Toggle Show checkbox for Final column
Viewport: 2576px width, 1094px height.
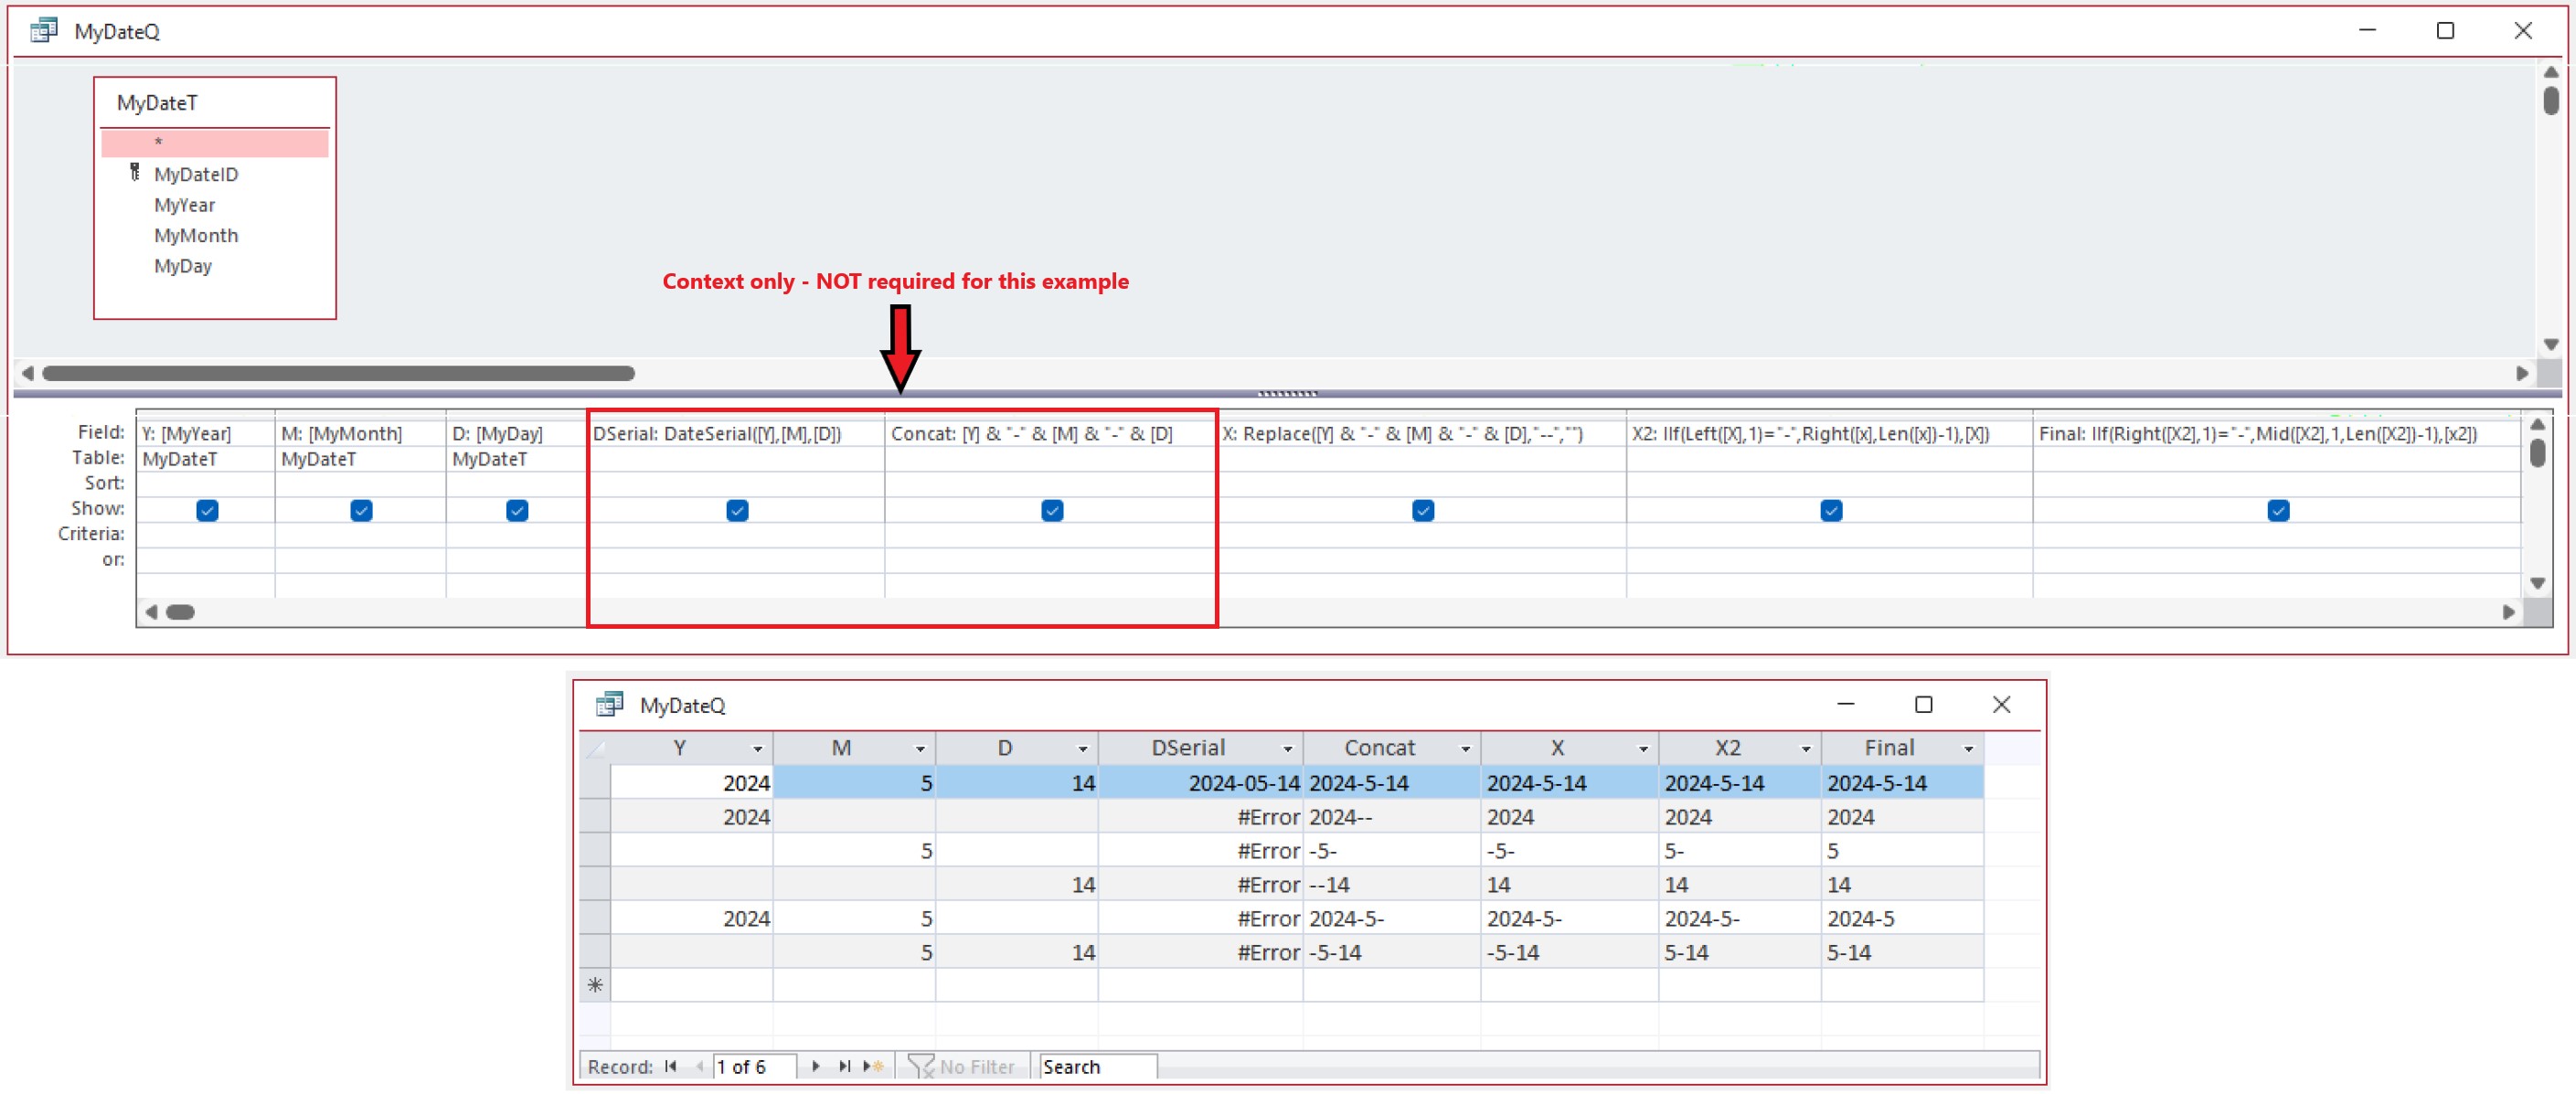[2278, 510]
